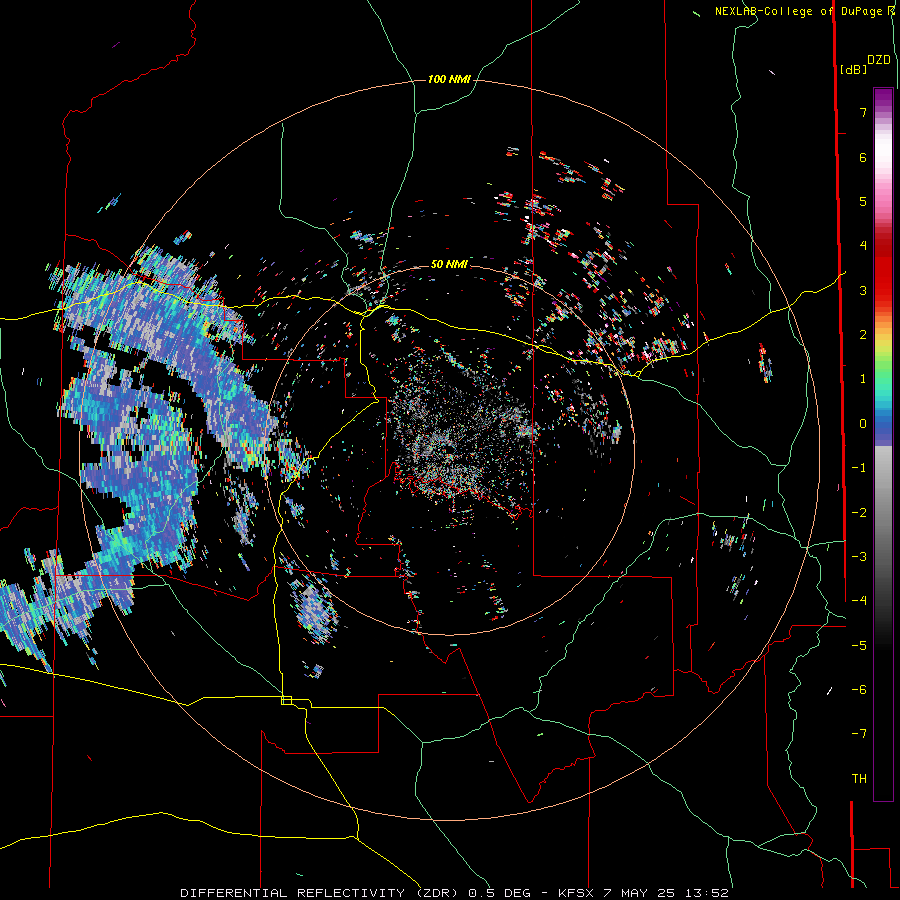Click the -6 value on the color scale

click(859, 690)
